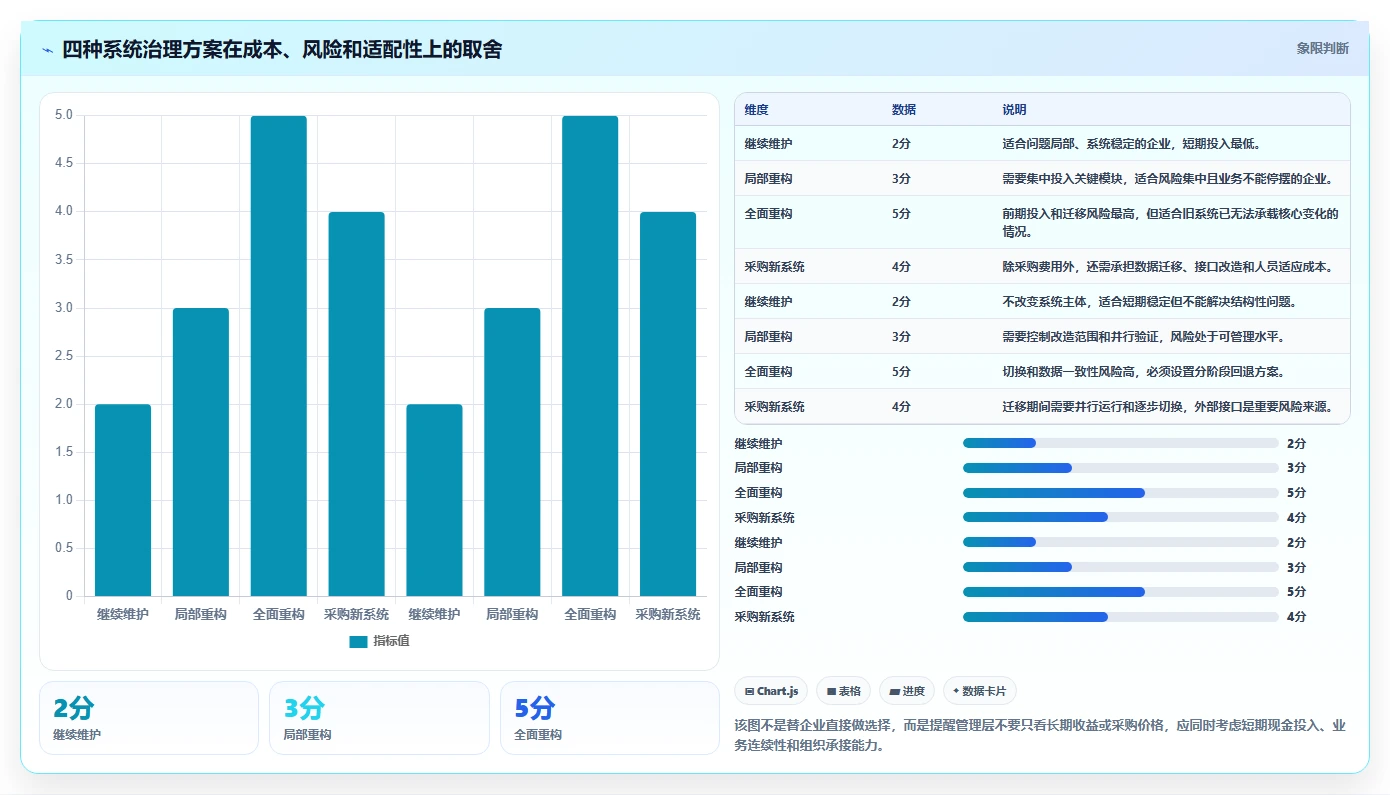This screenshot has height=795, width=1390.
Task: Select the Chart.js tag label
Action: point(778,691)
